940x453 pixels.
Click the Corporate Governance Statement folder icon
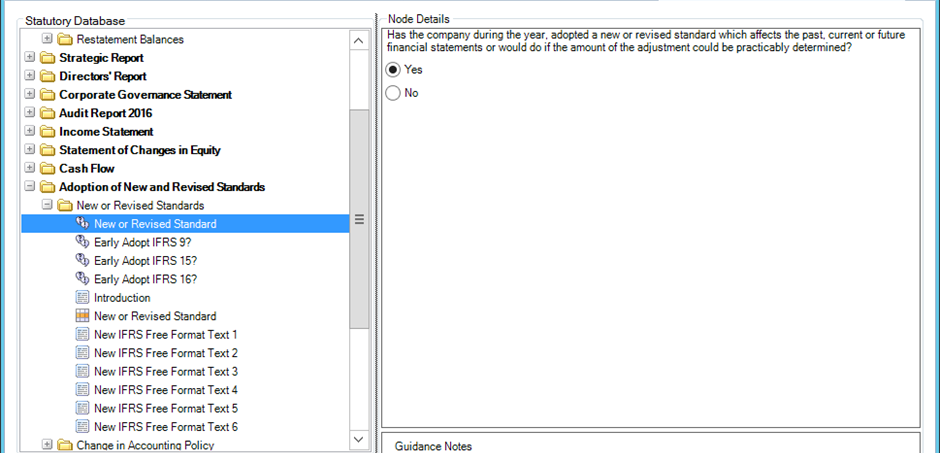coord(47,95)
